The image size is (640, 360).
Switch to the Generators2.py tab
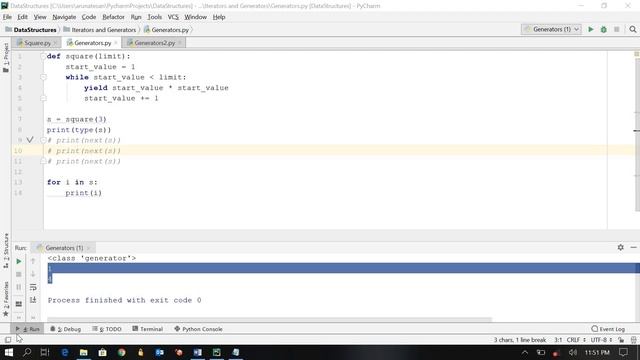tap(154, 42)
